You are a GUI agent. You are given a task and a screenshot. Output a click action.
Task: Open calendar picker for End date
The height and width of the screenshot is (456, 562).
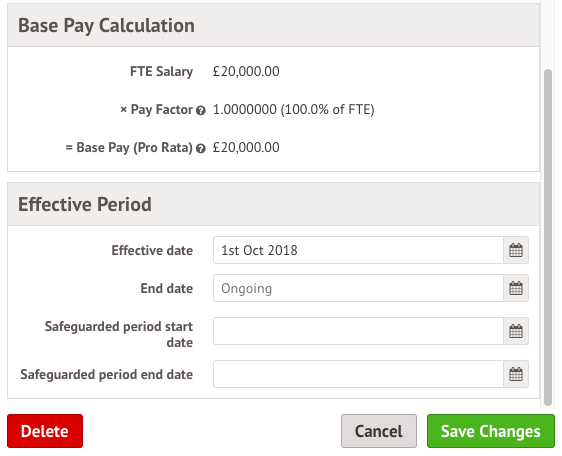(x=516, y=288)
